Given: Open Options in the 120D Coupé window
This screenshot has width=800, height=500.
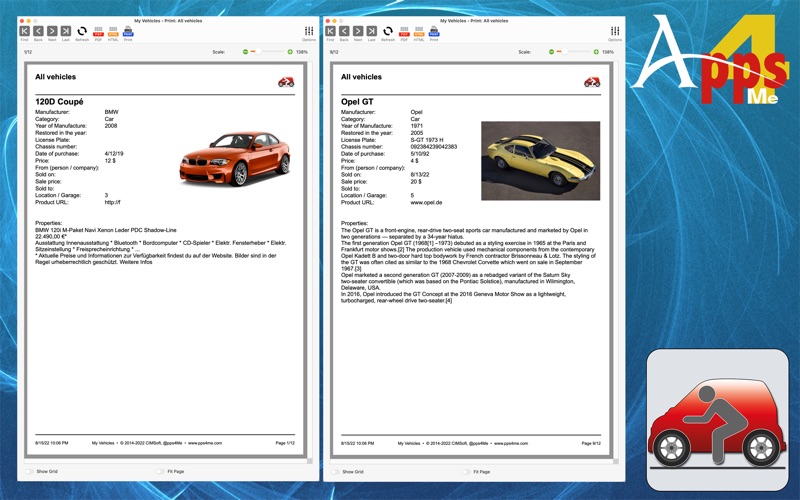Looking at the screenshot, I should point(309,33).
